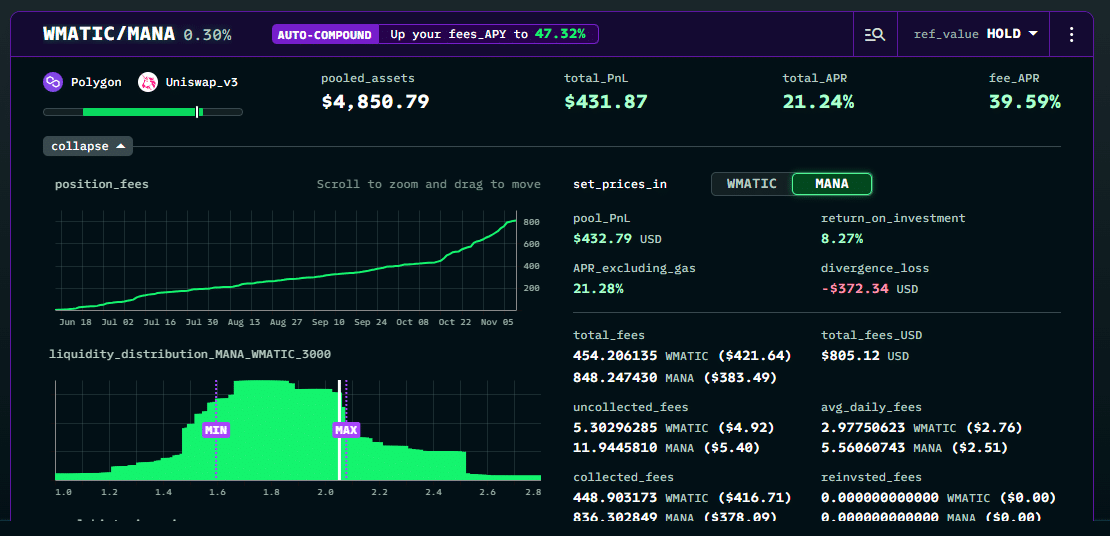The width and height of the screenshot is (1110, 536).
Task: Click reinvsted_fees 0.000000000000 WMATIC row
Action: coord(939,498)
